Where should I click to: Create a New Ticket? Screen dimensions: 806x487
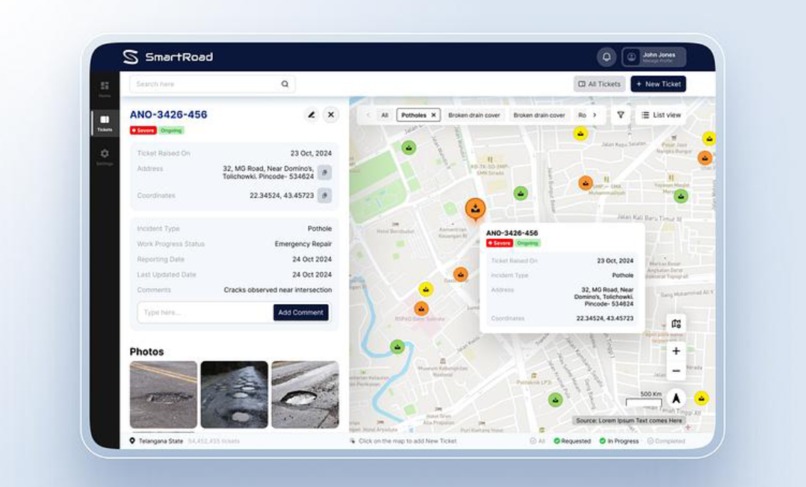(x=658, y=84)
